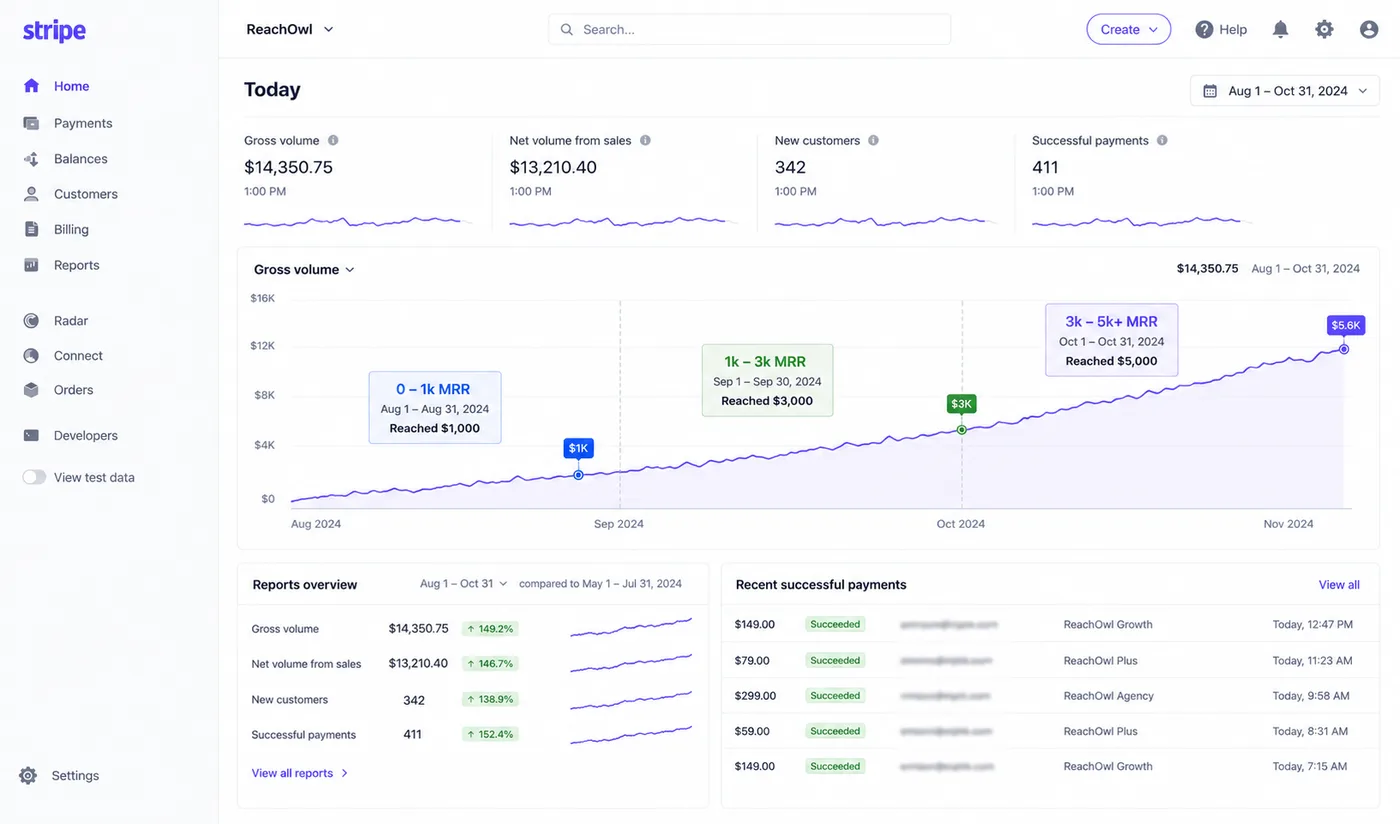1400x824 pixels.
Task: Click the Home house icon in sidebar
Action: [32, 86]
